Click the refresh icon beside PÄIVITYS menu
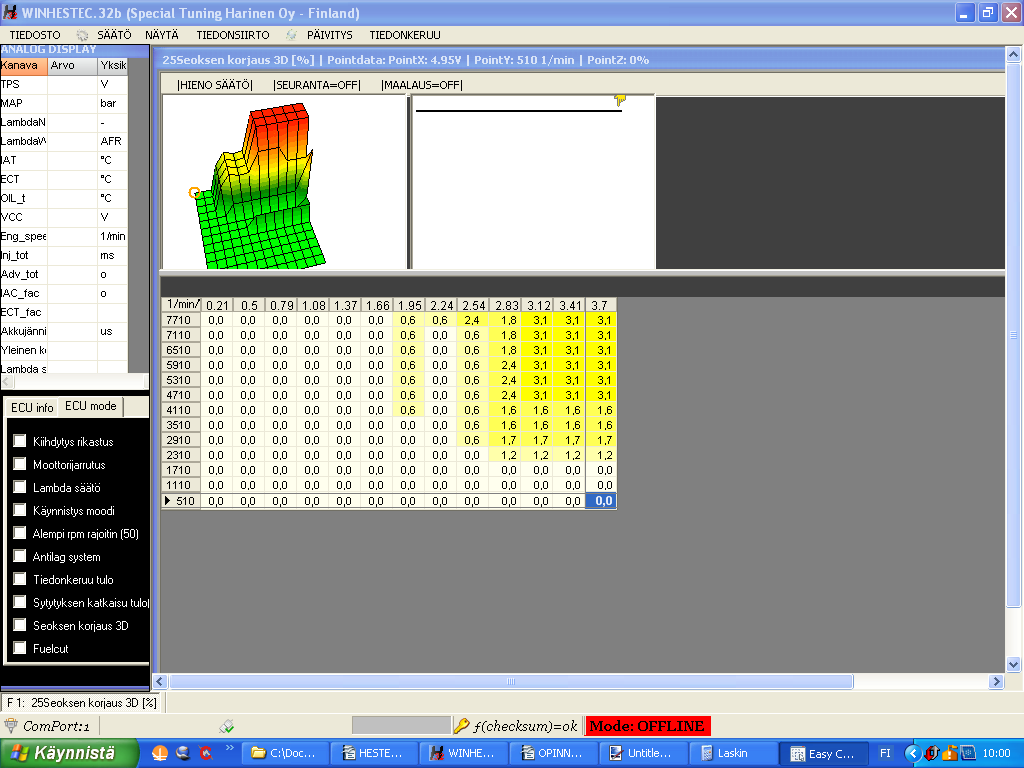This screenshot has width=1024, height=768. click(291, 35)
